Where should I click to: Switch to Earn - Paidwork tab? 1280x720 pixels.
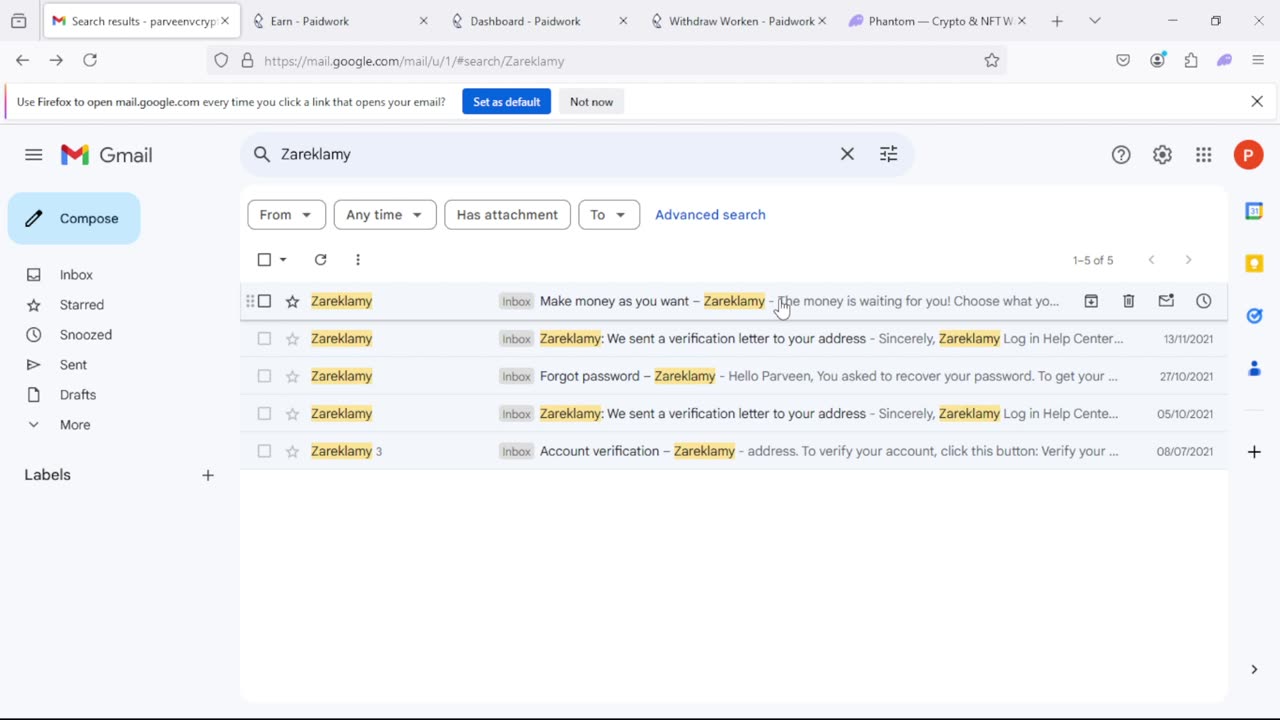tap(340, 21)
